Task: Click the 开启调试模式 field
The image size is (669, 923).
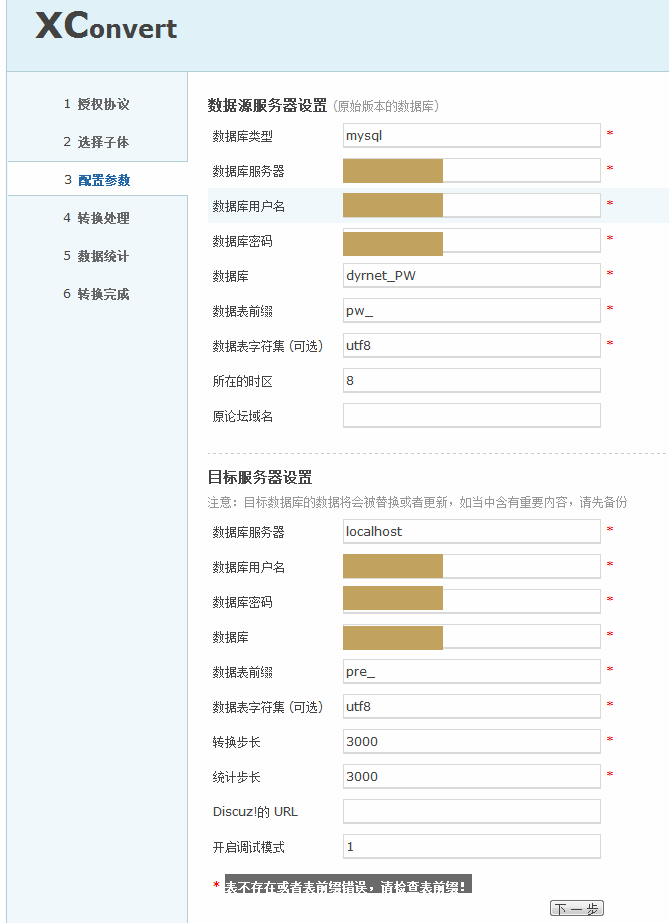Action: pos(471,846)
